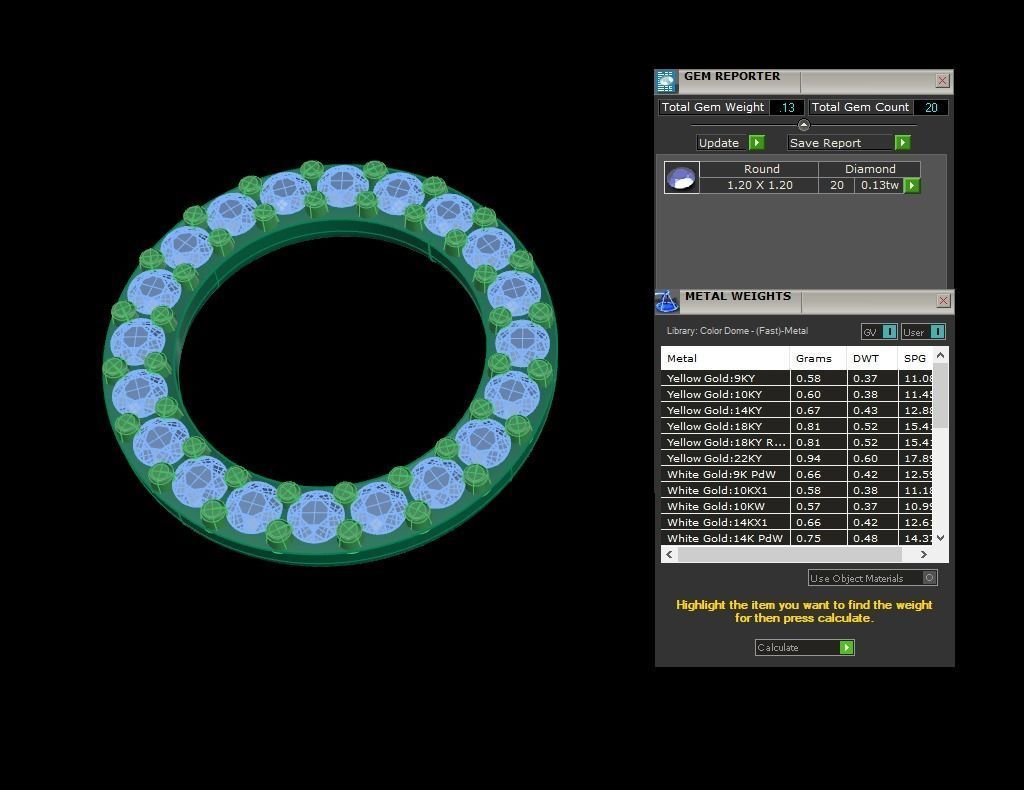The height and width of the screenshot is (790, 1024).
Task: Click the Update button
Action: click(730, 142)
